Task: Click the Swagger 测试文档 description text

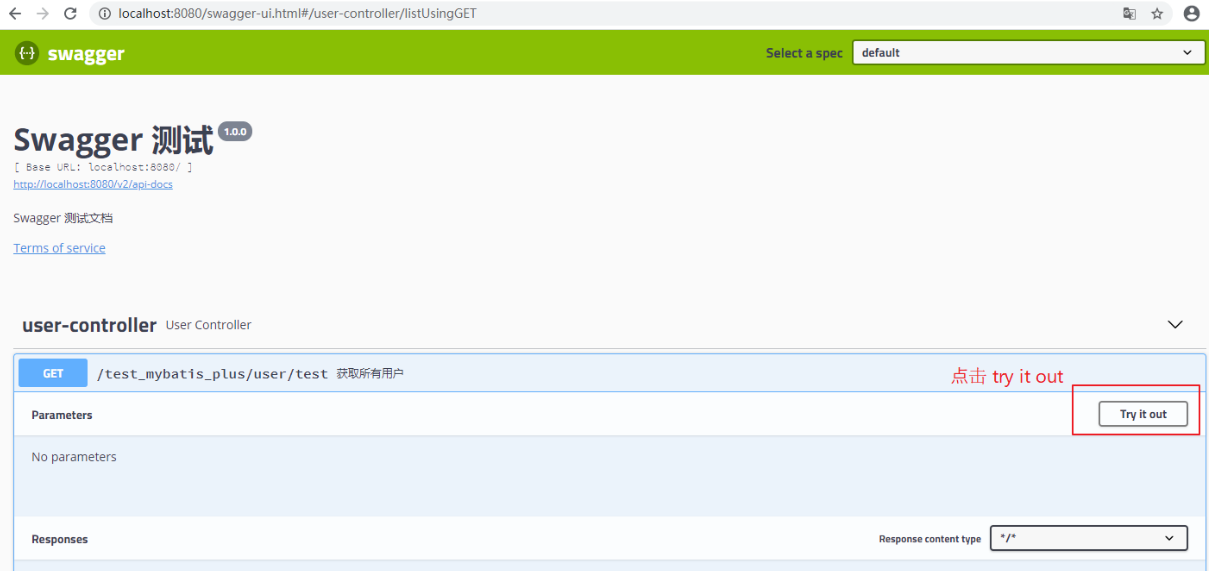Action: pyautogui.click(x=63, y=218)
